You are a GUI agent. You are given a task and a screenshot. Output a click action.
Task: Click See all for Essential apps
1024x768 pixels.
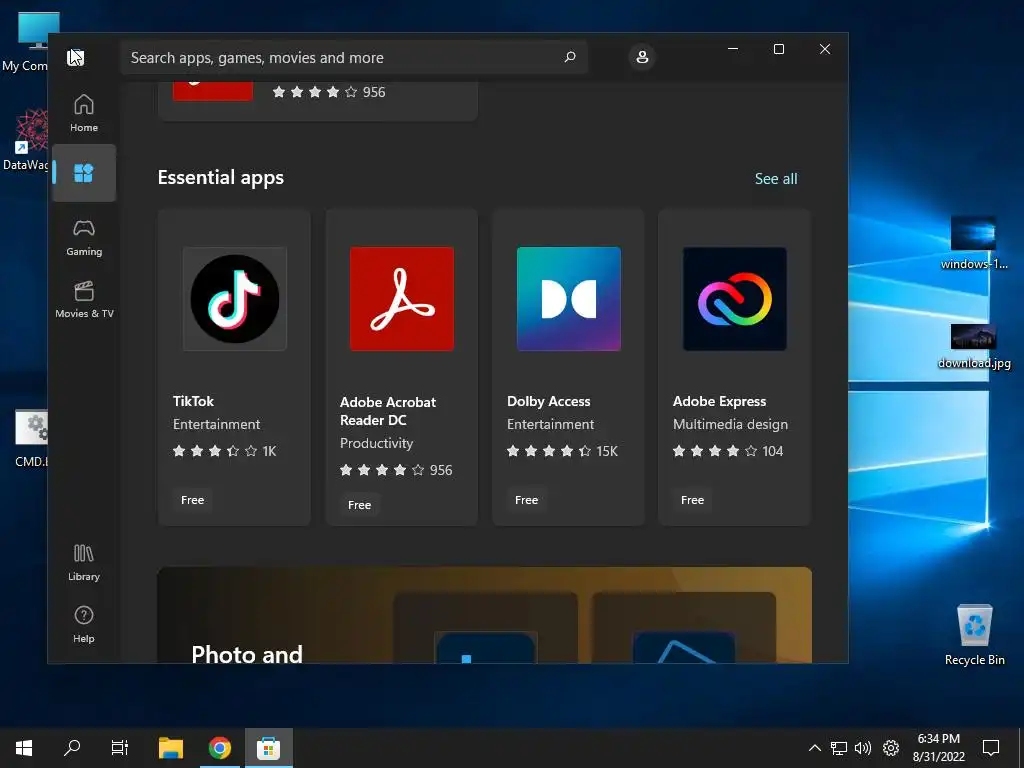(x=776, y=178)
